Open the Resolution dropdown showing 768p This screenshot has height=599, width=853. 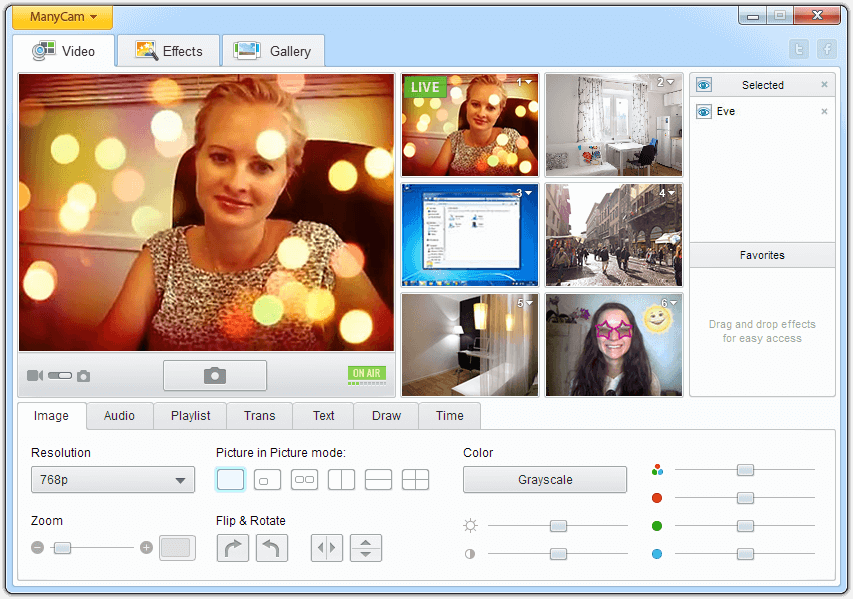pyautogui.click(x=112, y=479)
